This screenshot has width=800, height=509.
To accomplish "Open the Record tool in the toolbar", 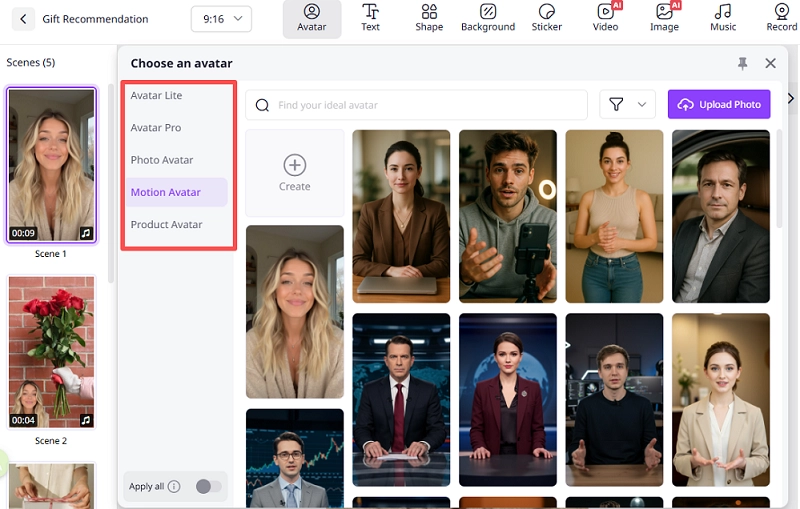I will pos(782,18).
